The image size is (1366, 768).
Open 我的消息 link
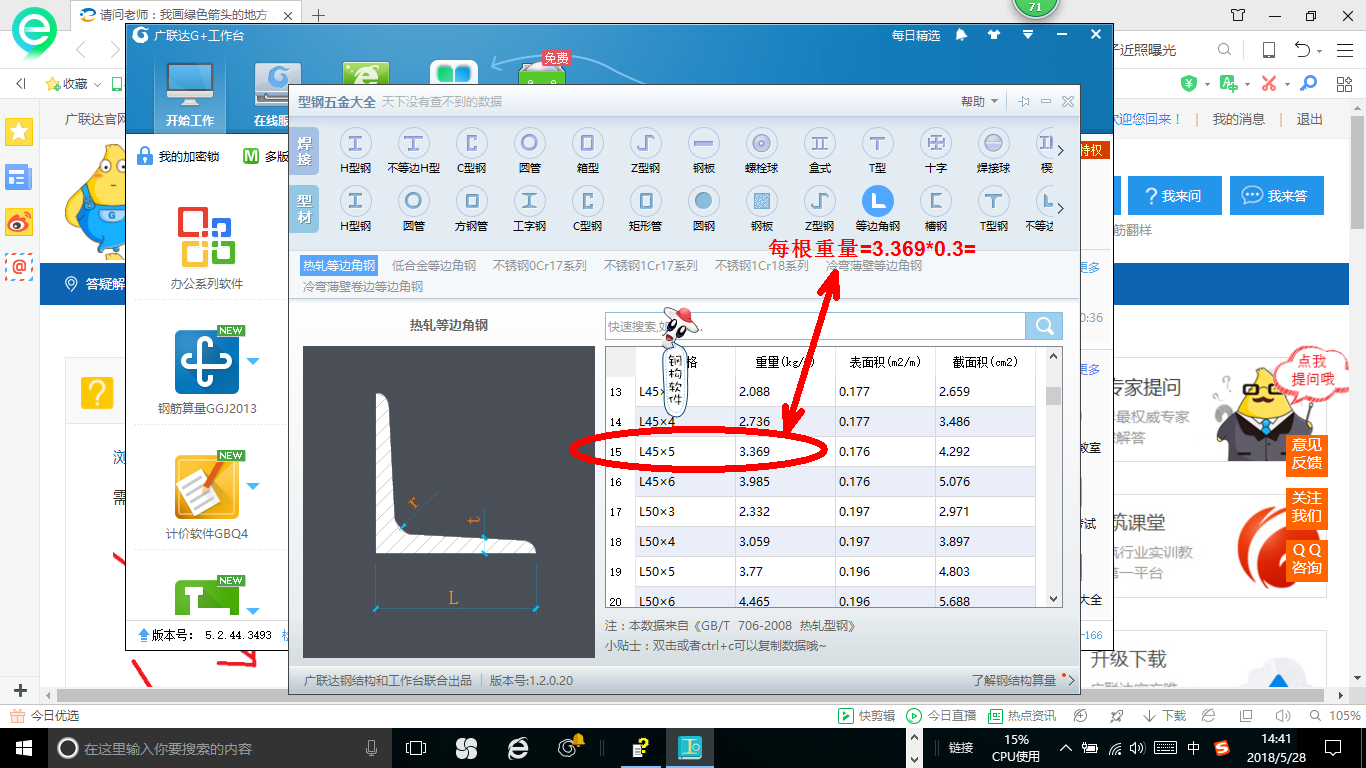coord(1239,119)
